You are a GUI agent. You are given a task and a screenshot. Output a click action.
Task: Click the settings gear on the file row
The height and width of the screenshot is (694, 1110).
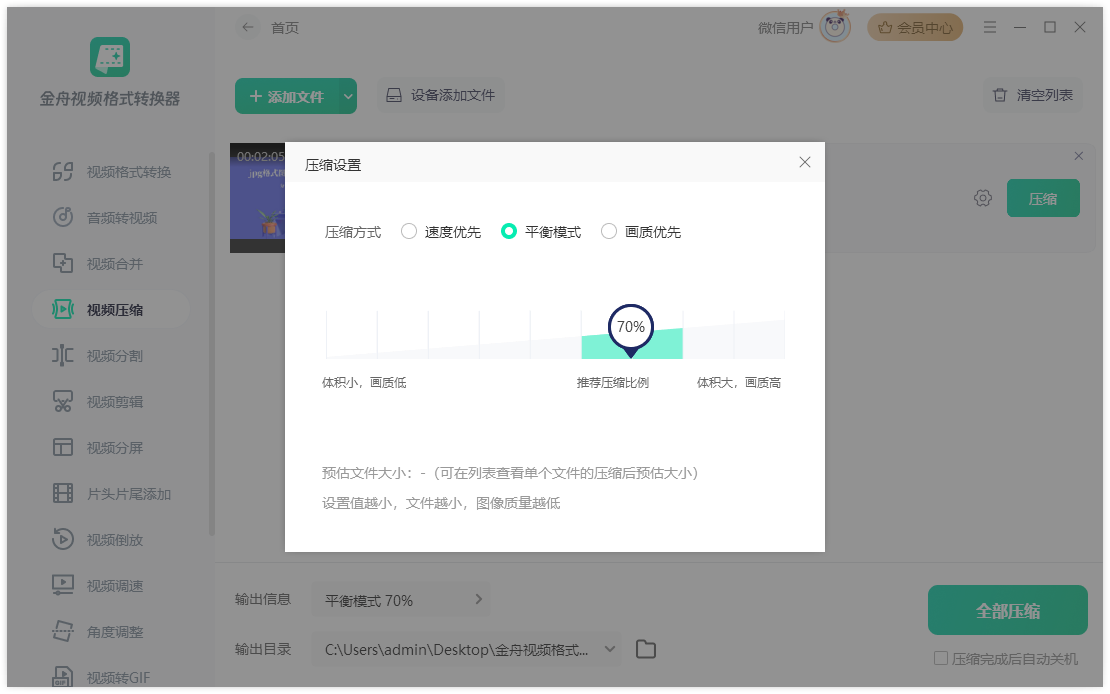tap(983, 198)
